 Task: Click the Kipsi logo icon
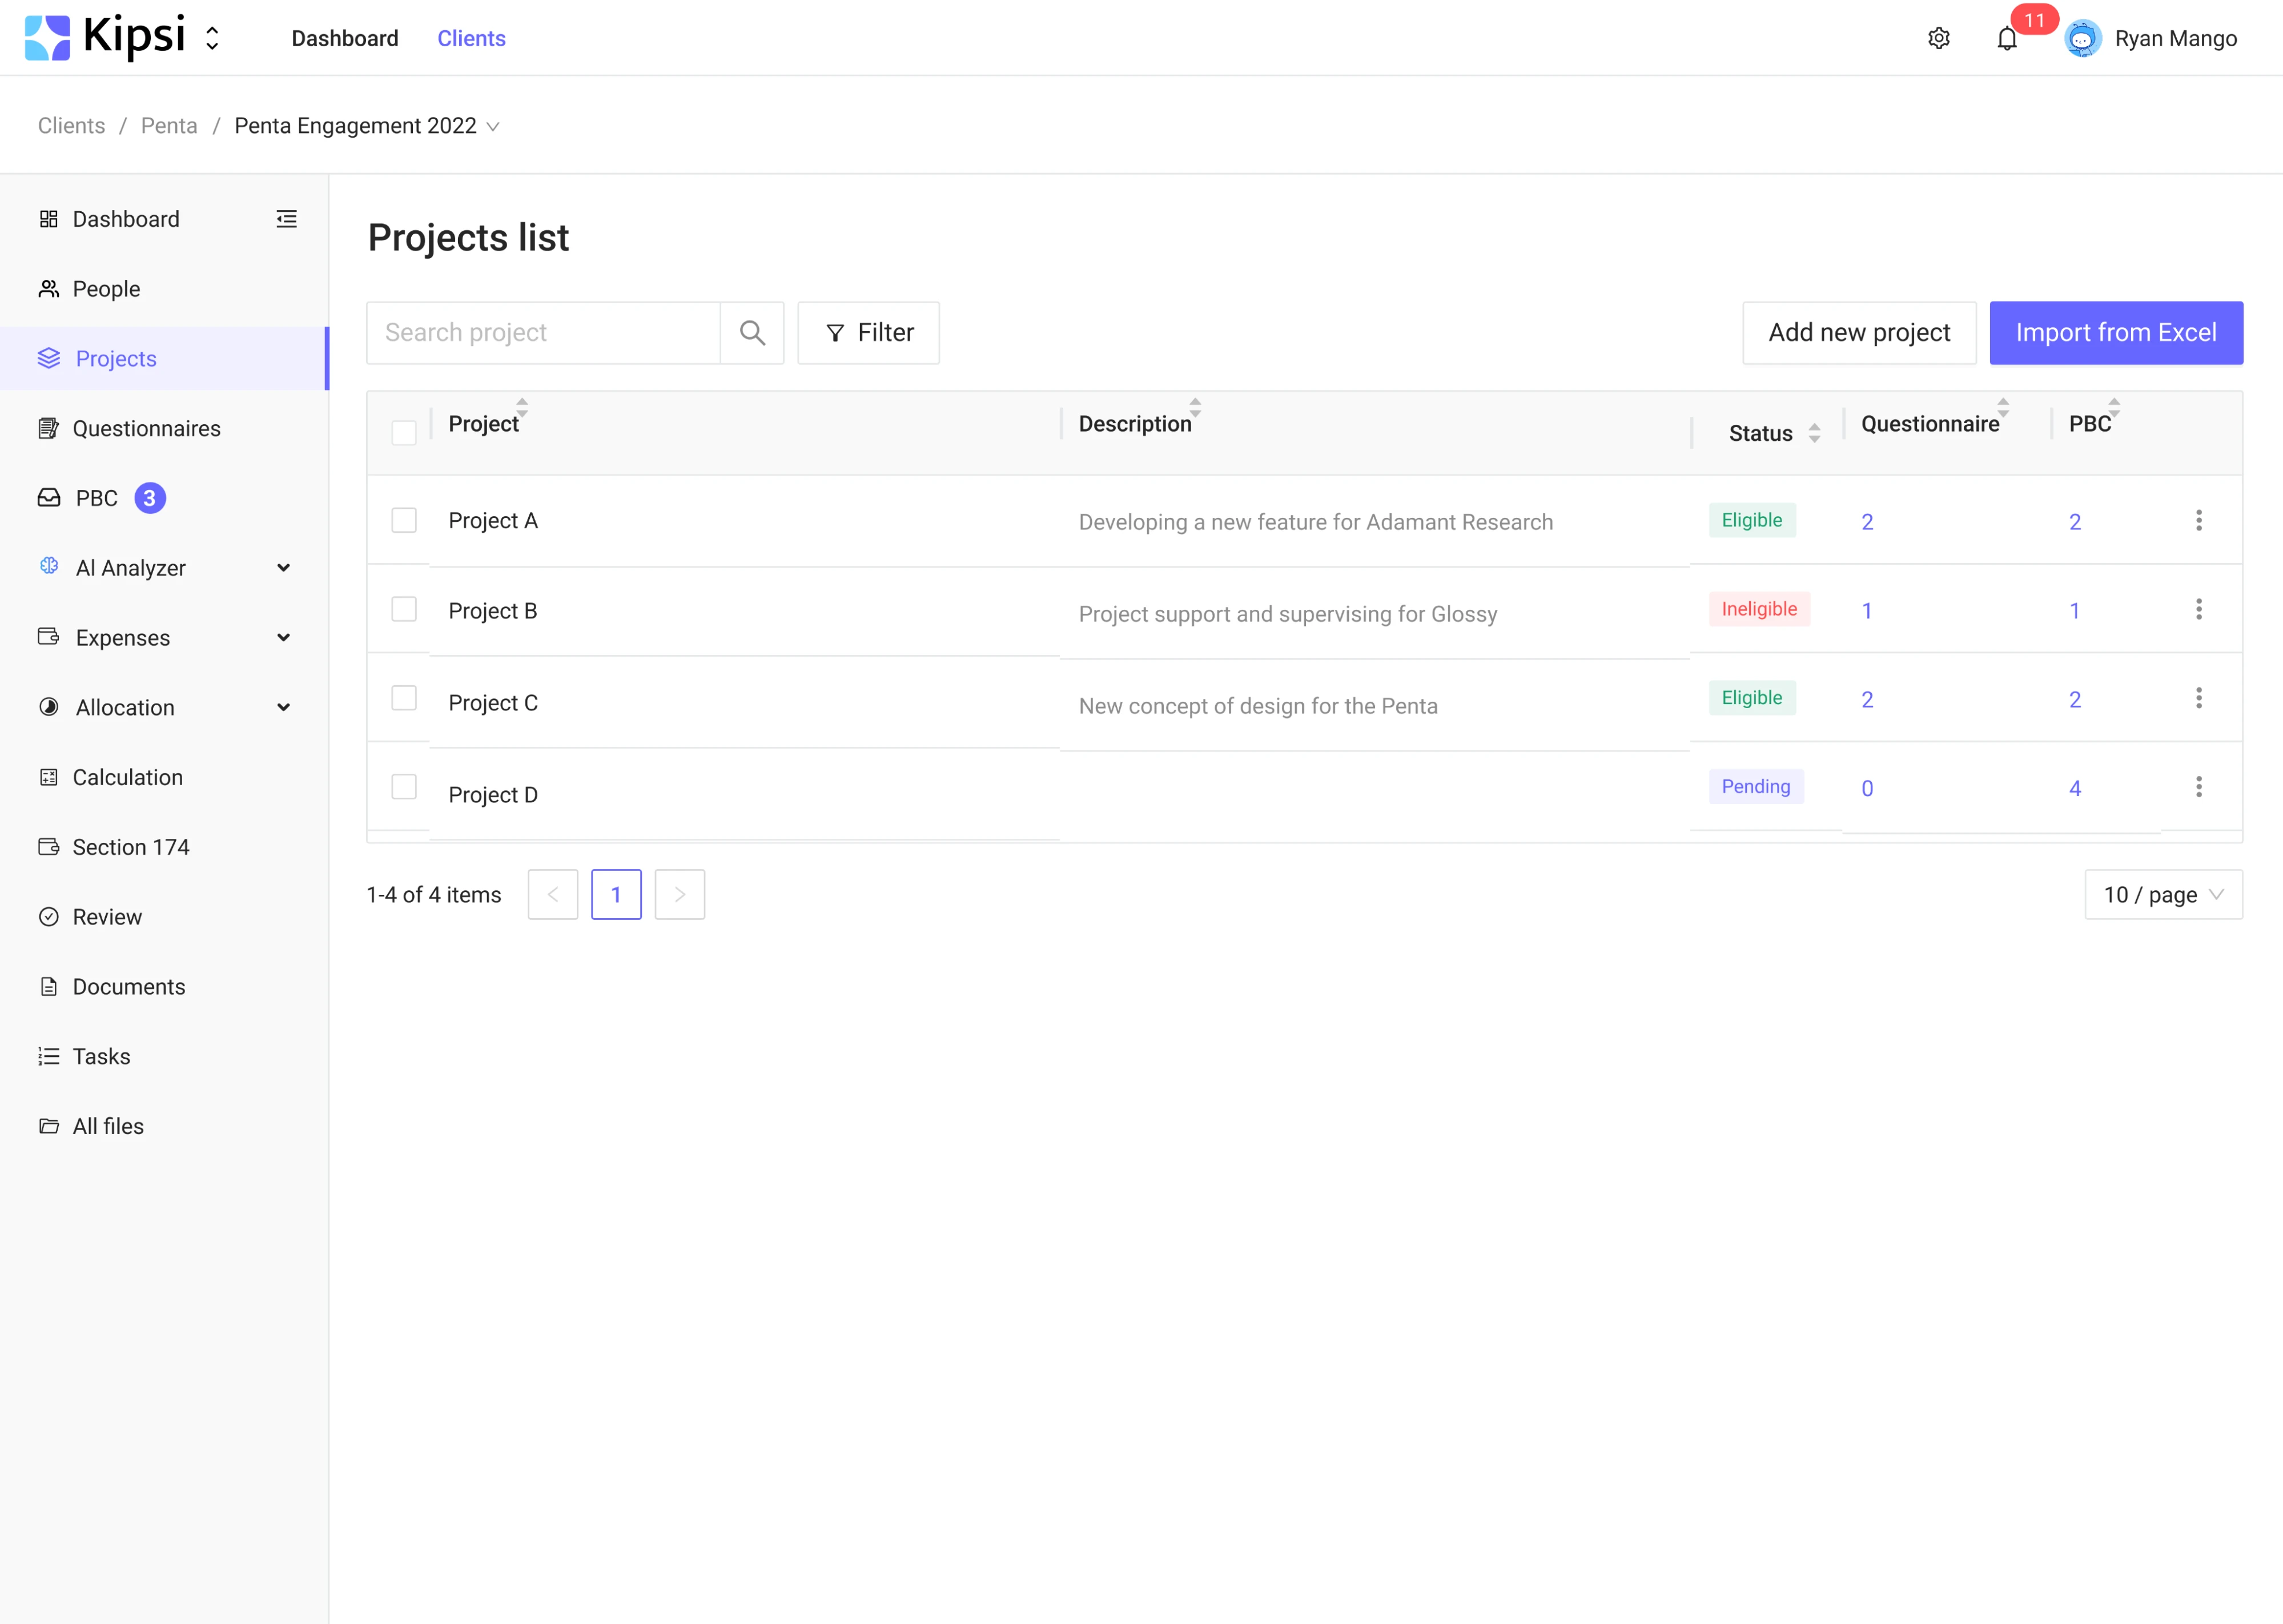pos(47,38)
